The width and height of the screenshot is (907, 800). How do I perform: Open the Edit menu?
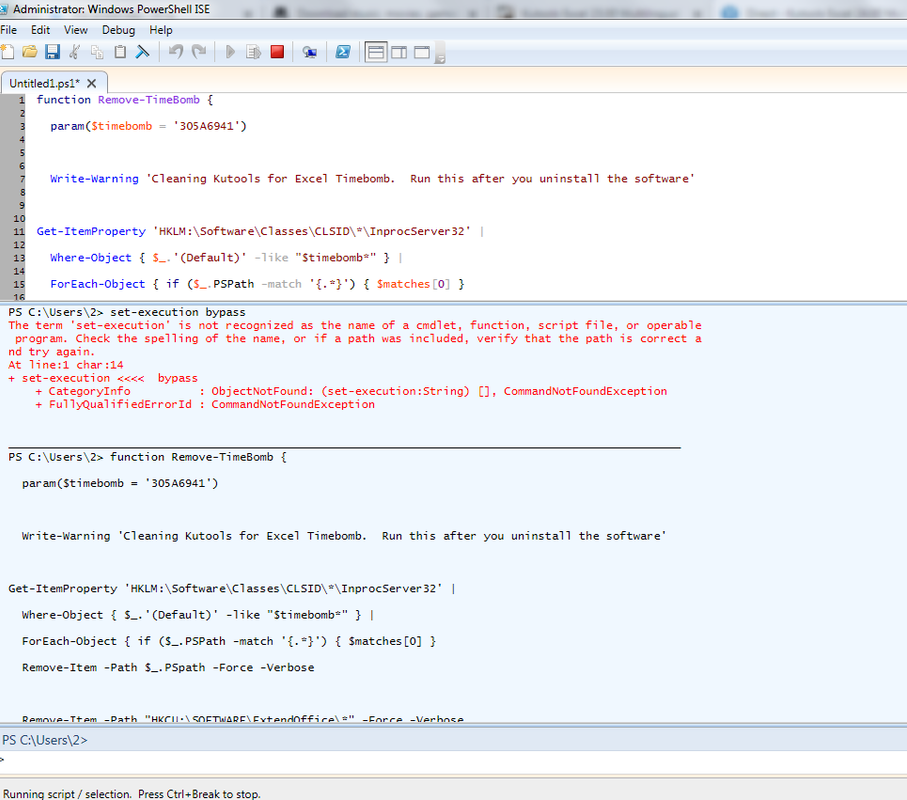[x=40, y=30]
